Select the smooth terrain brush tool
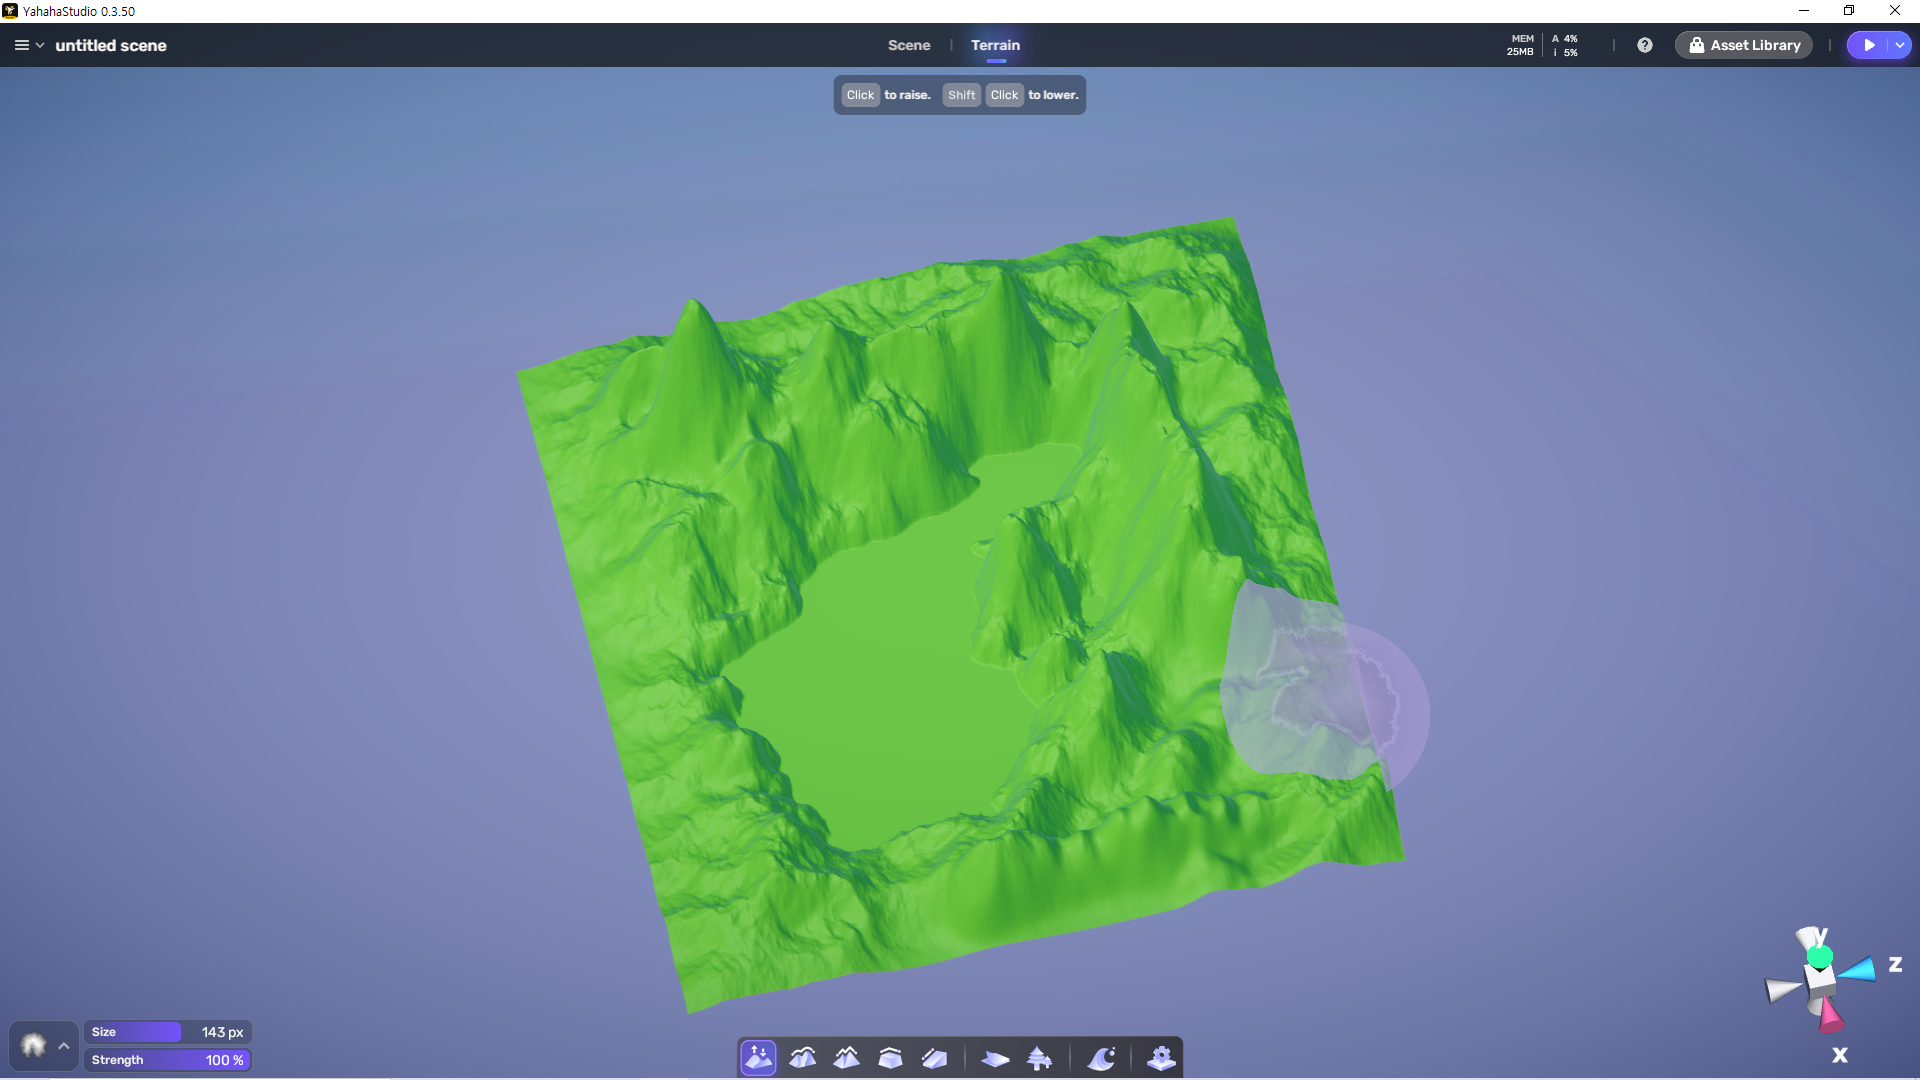This screenshot has width=1920, height=1080. tap(802, 1058)
